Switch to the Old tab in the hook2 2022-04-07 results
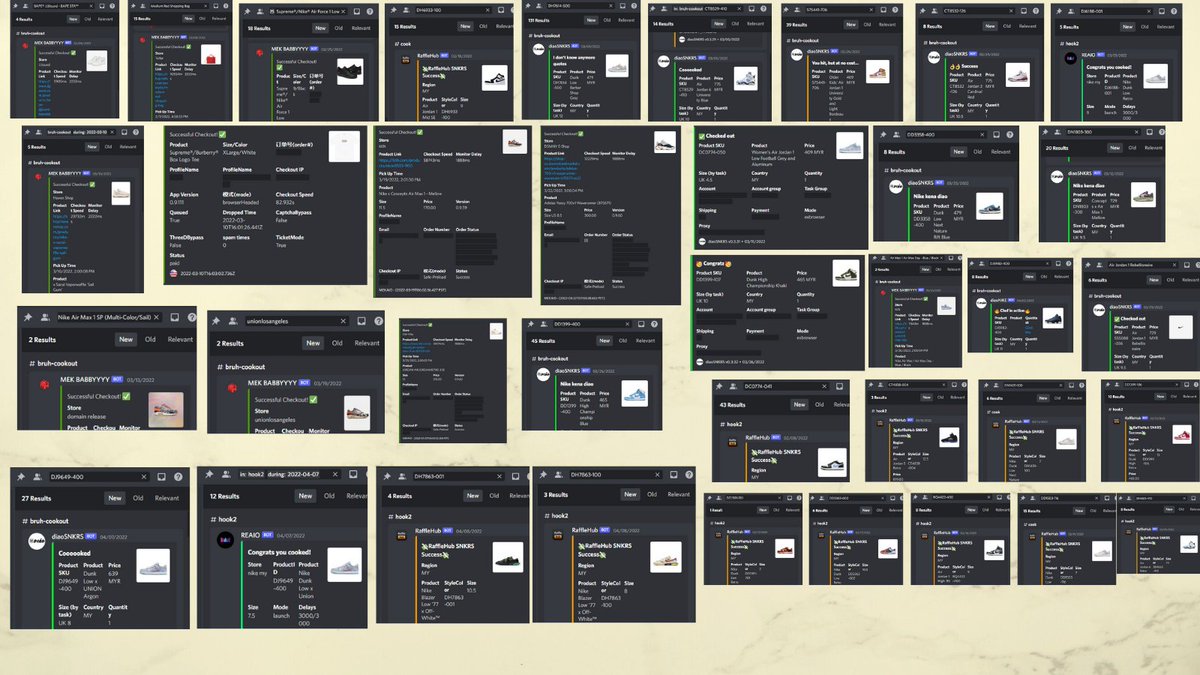1200x675 pixels. click(329, 496)
